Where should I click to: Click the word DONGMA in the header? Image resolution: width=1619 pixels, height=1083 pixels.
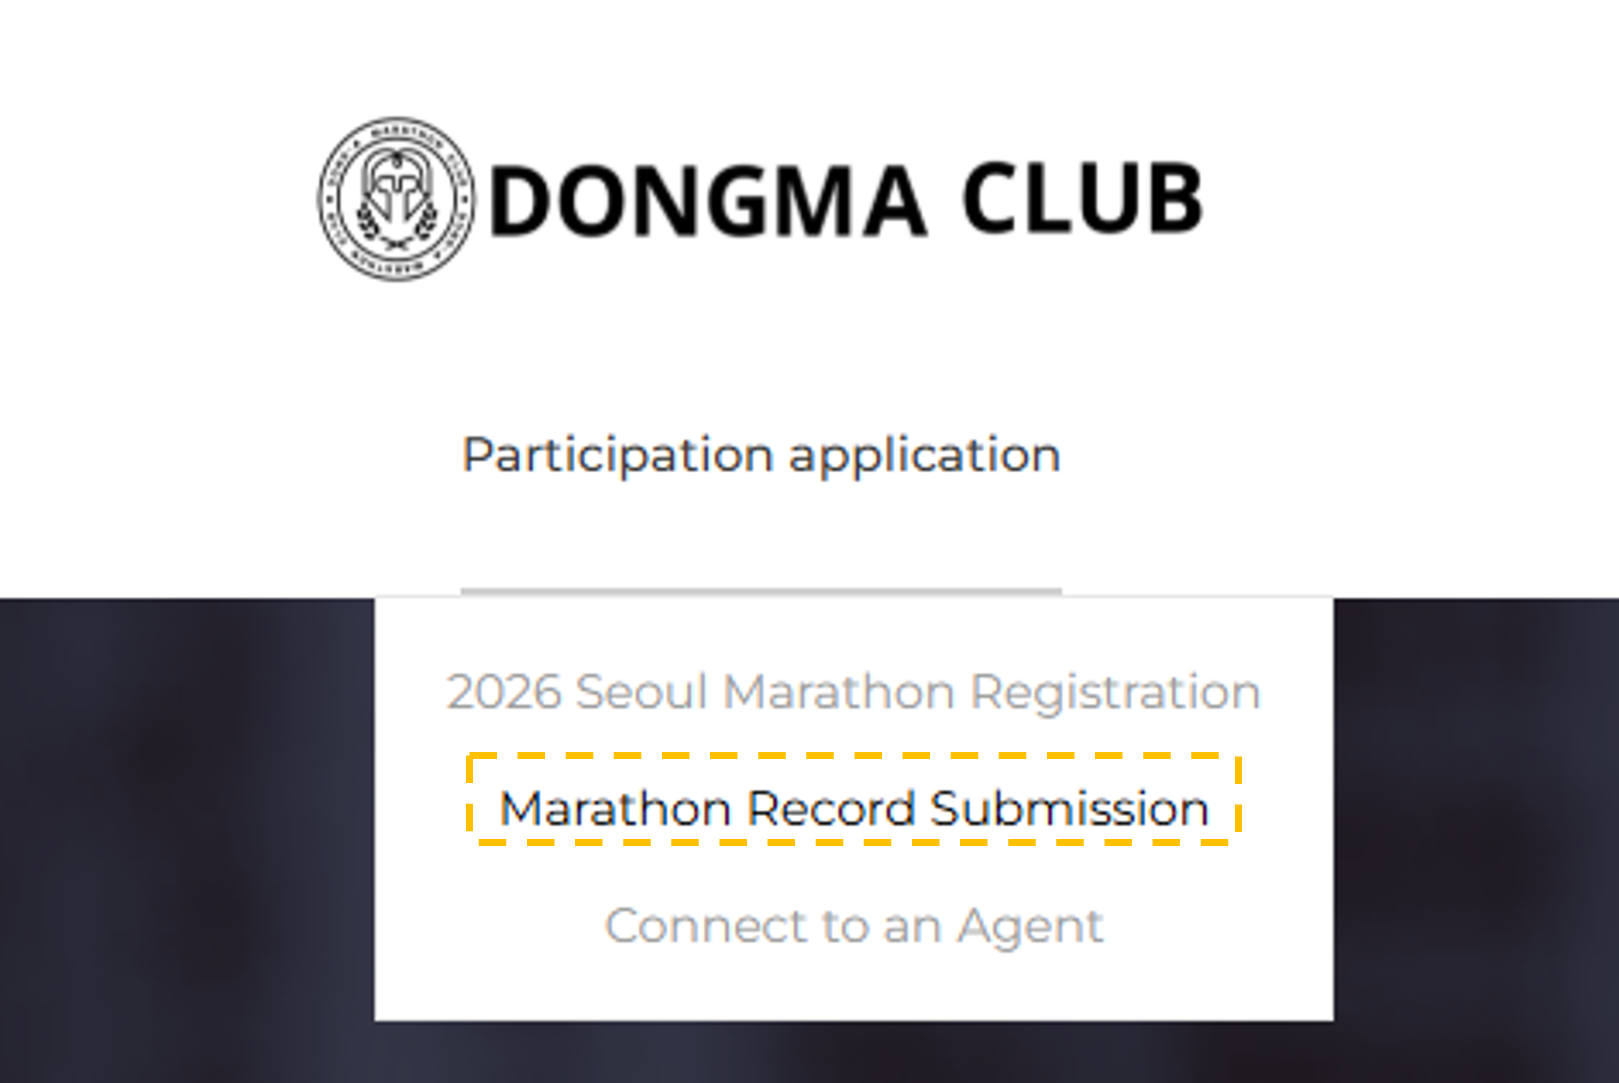coord(708,201)
